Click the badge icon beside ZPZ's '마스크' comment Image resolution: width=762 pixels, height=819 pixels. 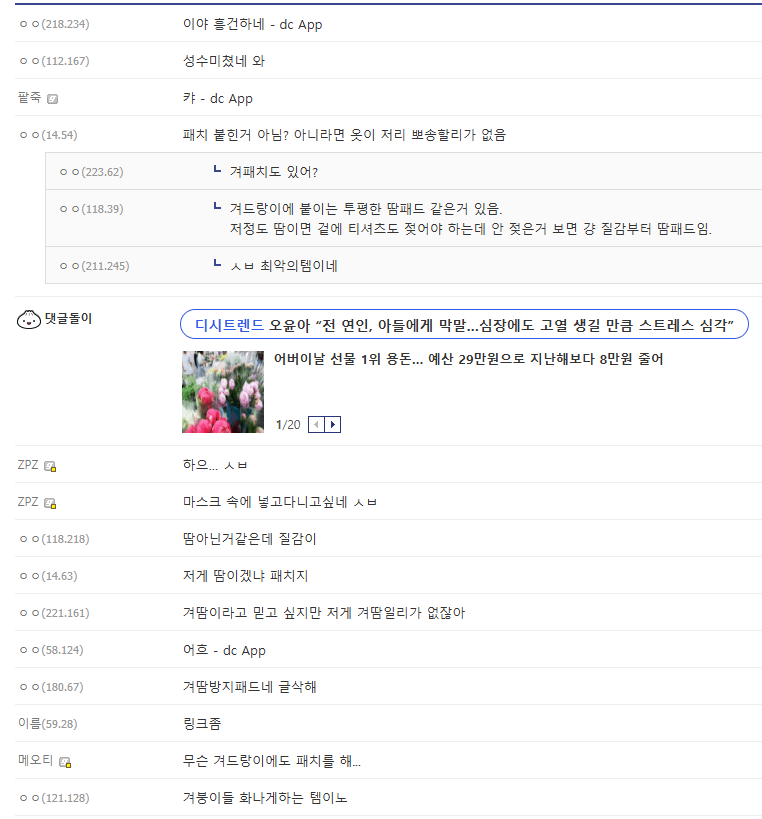point(50,503)
